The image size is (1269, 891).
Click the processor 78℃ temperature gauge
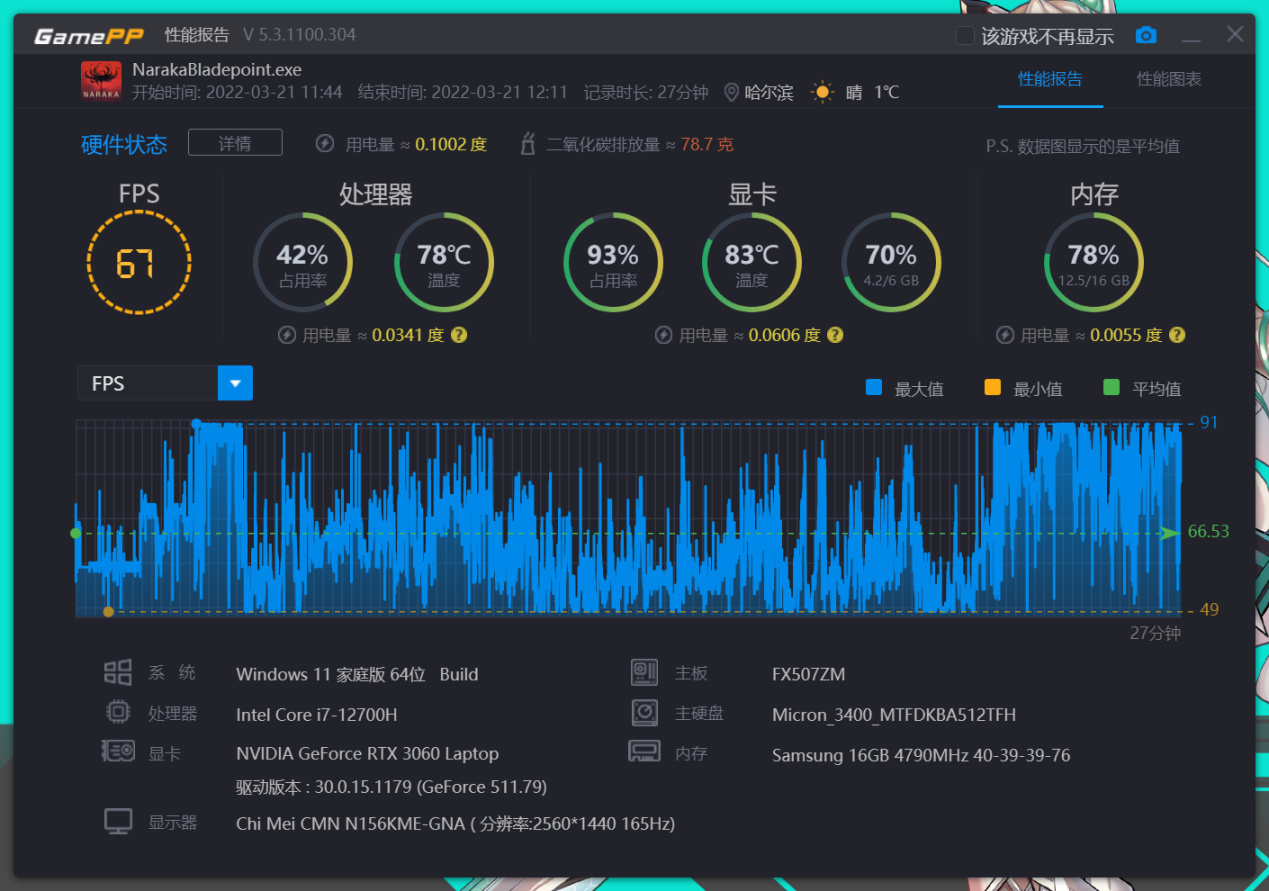[444, 262]
